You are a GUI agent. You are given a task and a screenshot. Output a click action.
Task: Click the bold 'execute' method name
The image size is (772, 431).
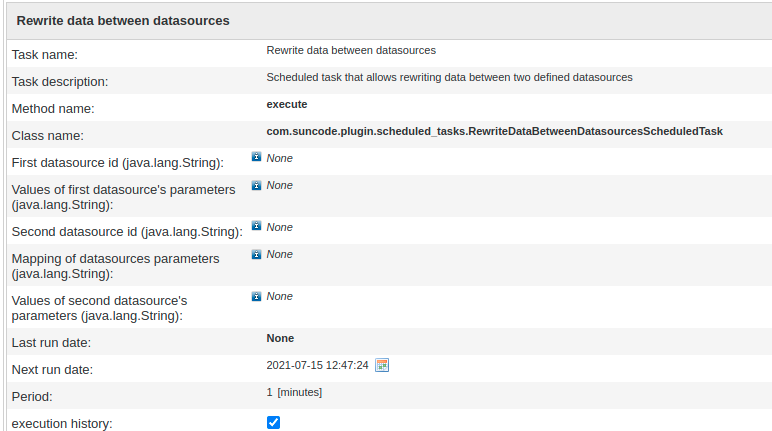click(x=287, y=104)
